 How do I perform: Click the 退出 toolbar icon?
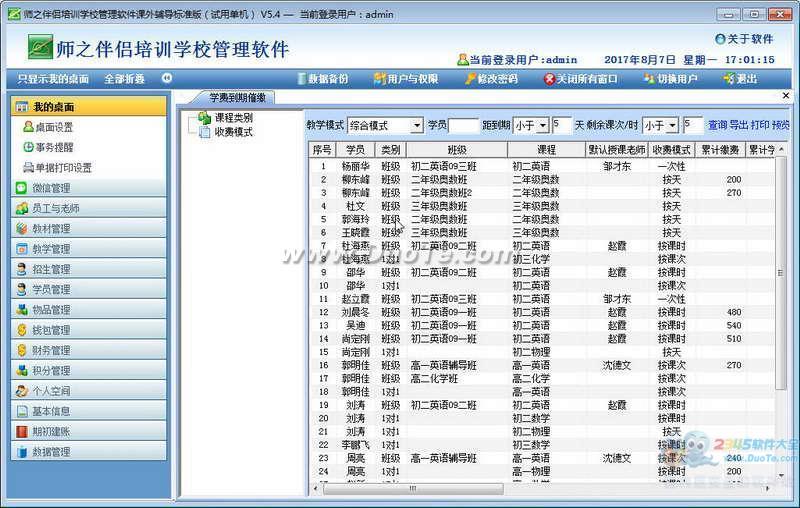[729, 79]
